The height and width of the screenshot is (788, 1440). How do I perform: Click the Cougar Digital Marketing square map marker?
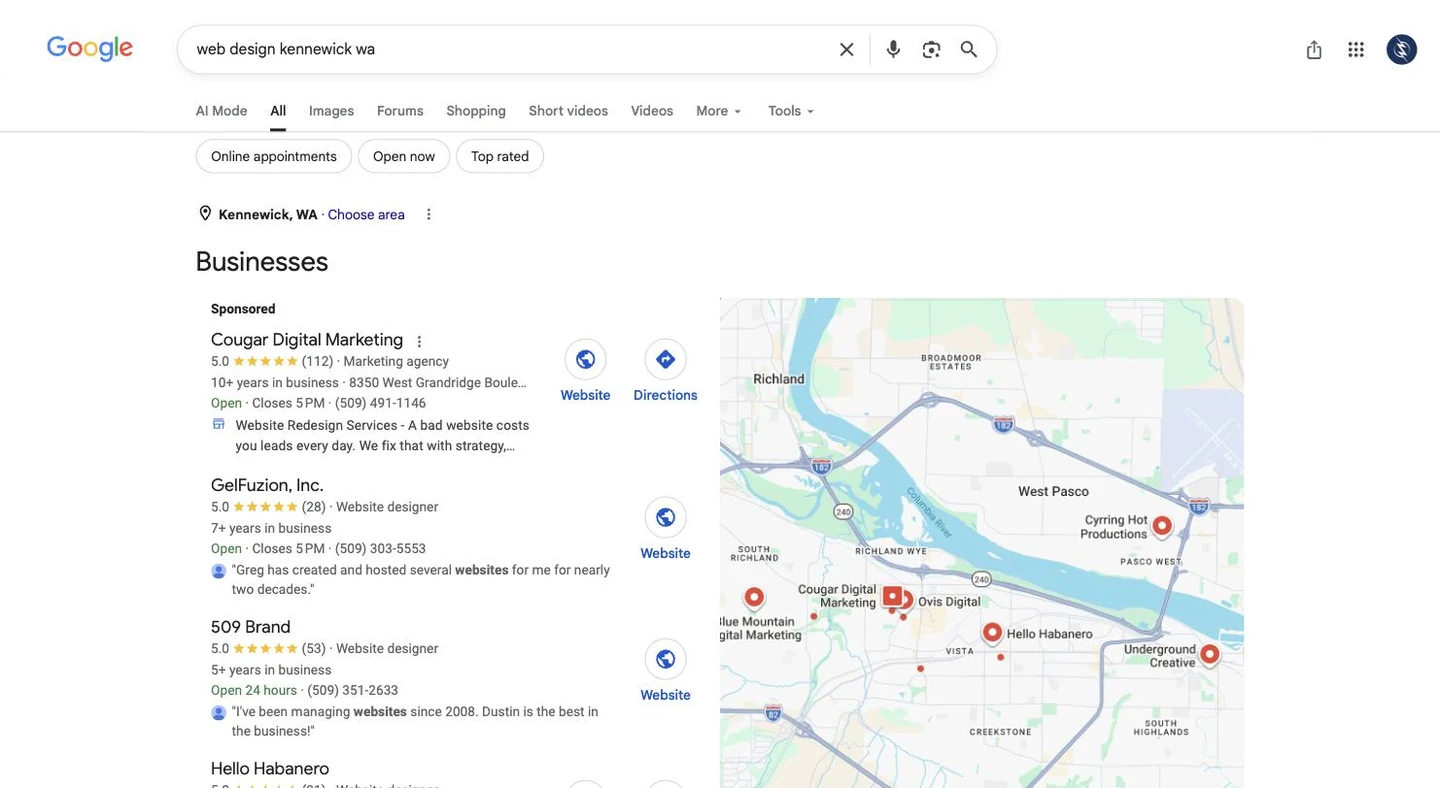pos(892,596)
